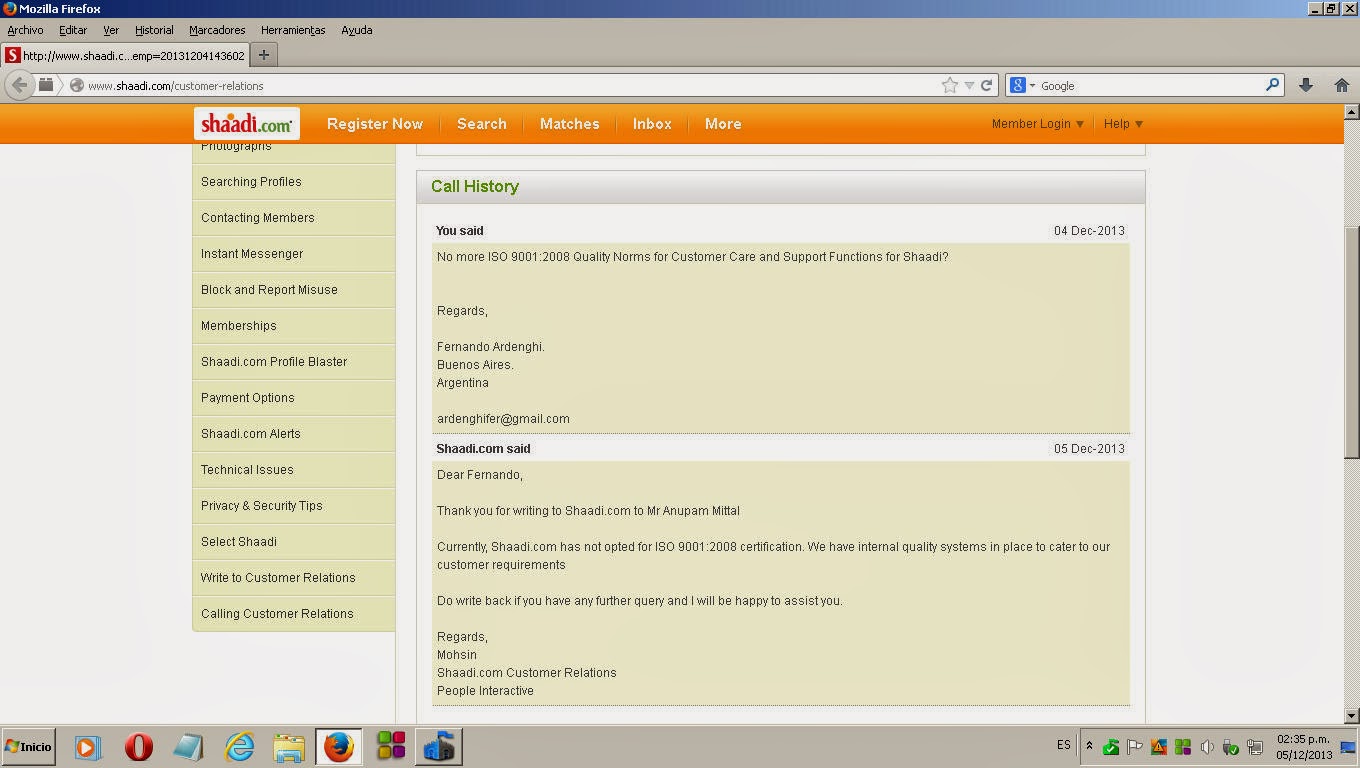Click the site identity globe icon

pos(76,86)
